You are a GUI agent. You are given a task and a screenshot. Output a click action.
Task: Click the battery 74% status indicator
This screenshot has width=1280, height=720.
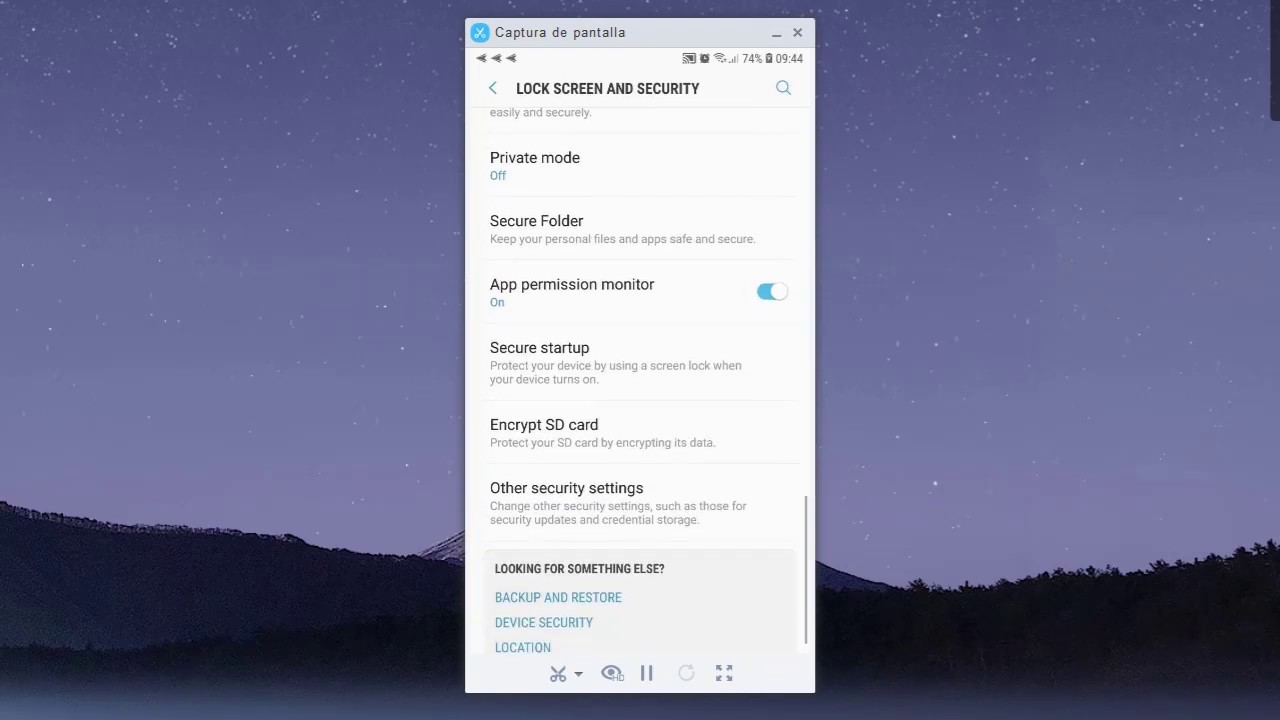tap(757, 59)
